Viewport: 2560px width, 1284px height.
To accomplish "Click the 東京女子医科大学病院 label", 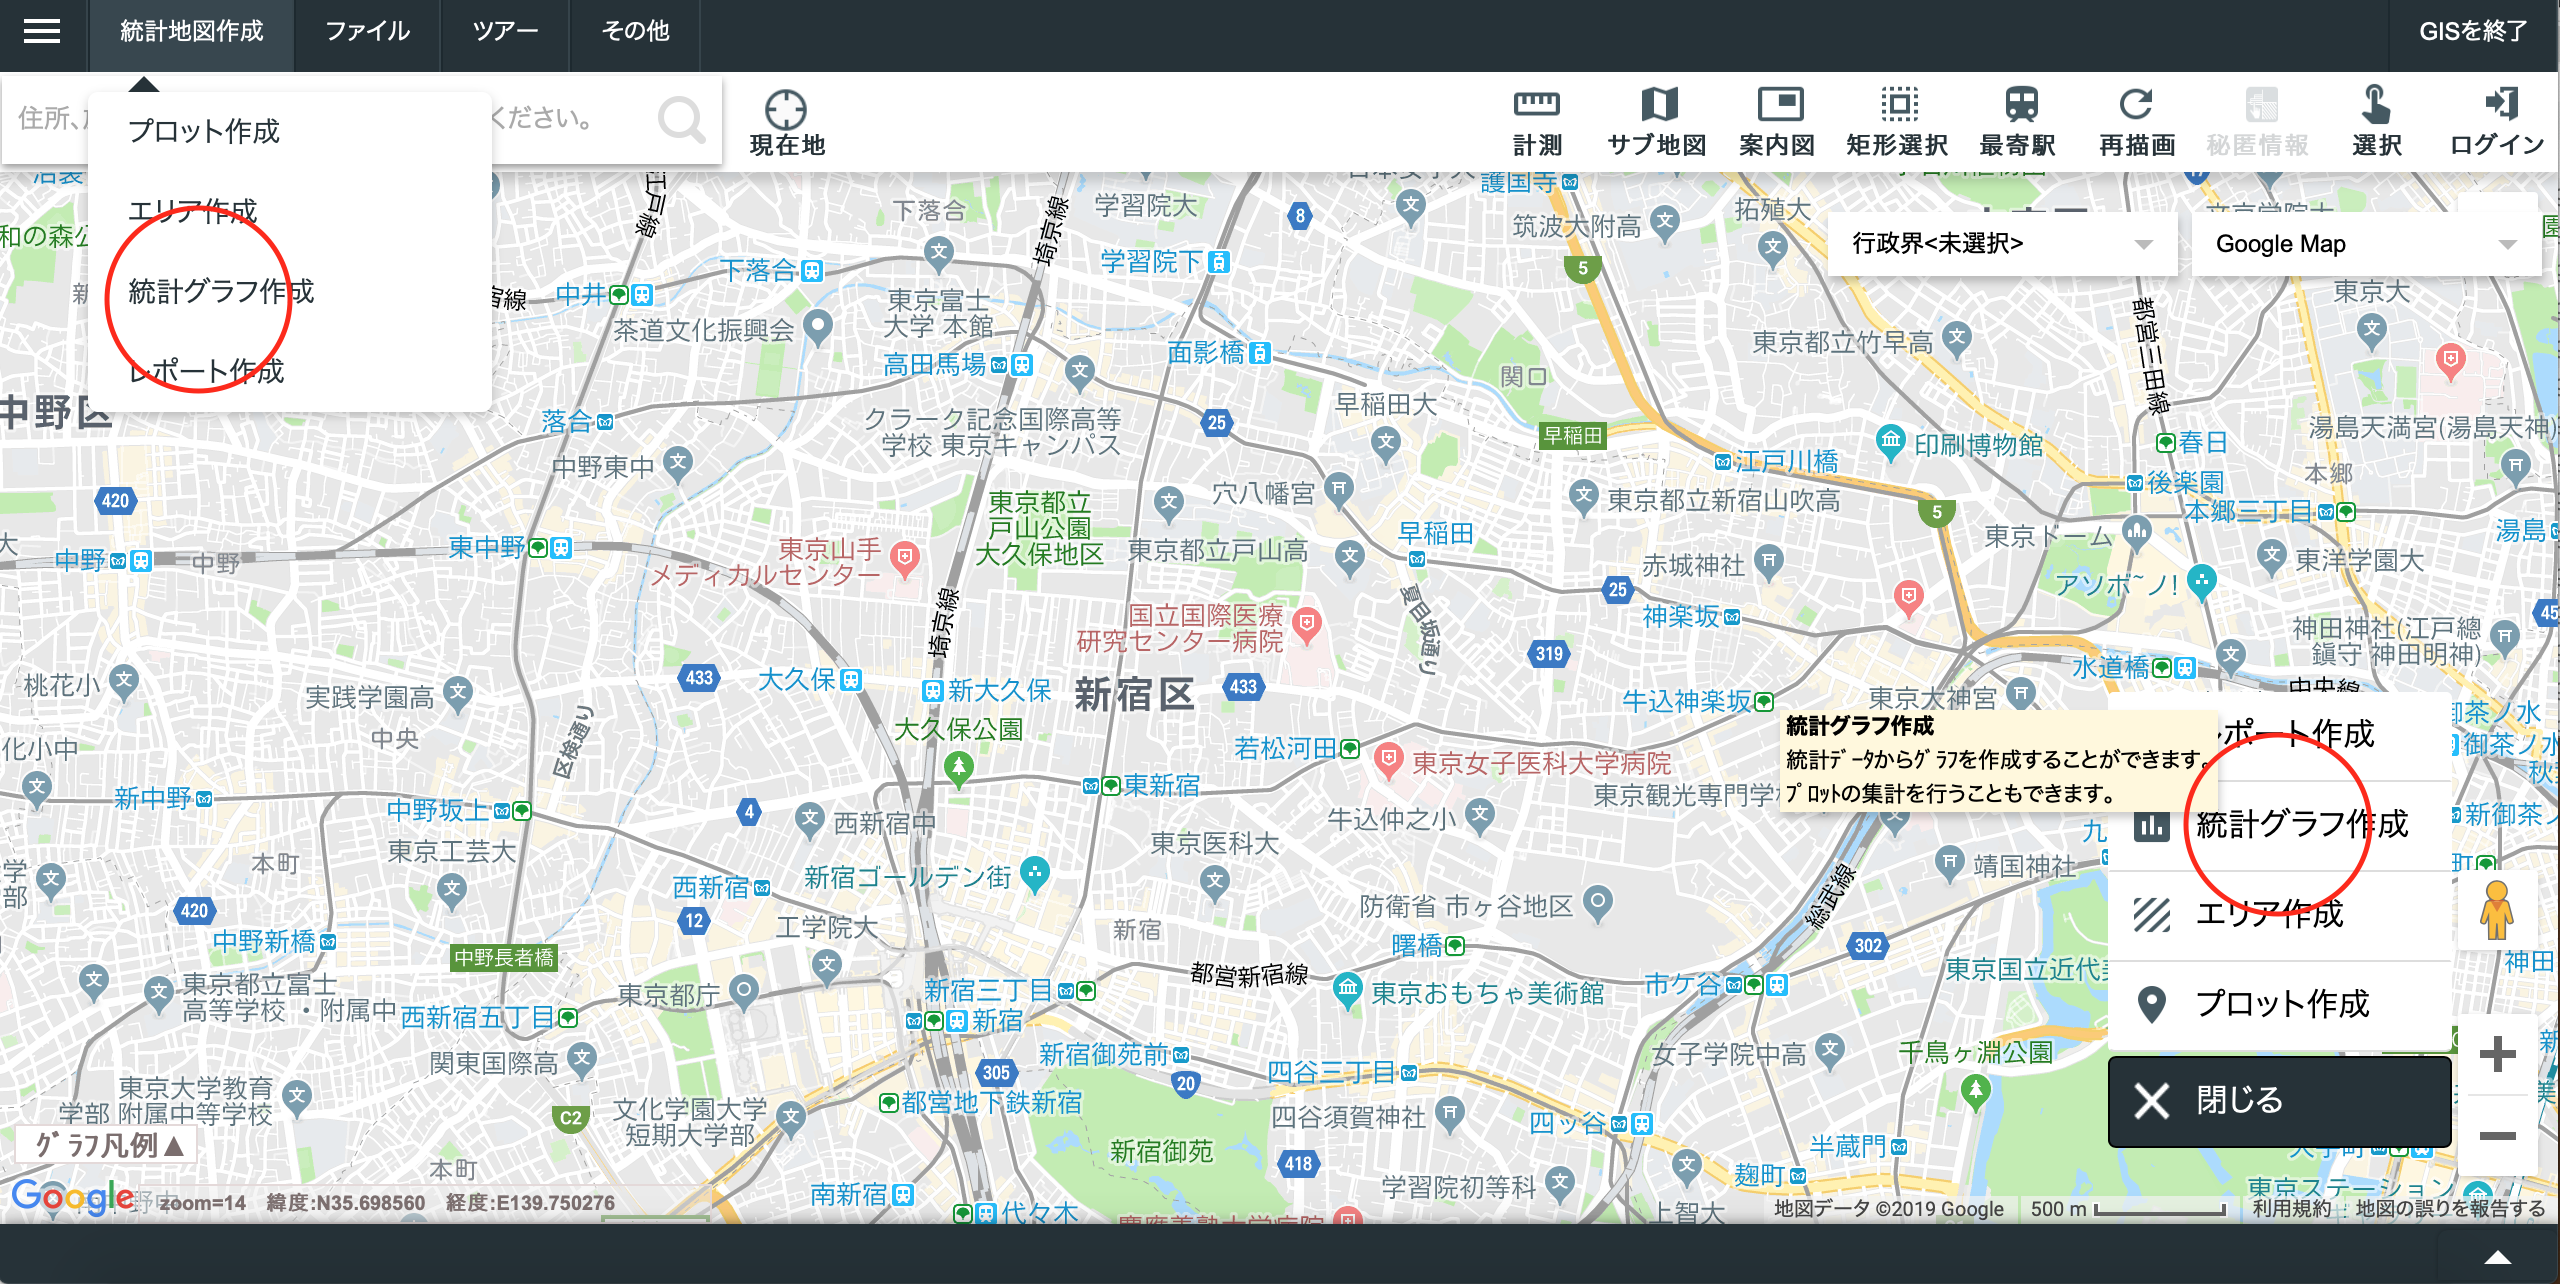I will click(1541, 764).
